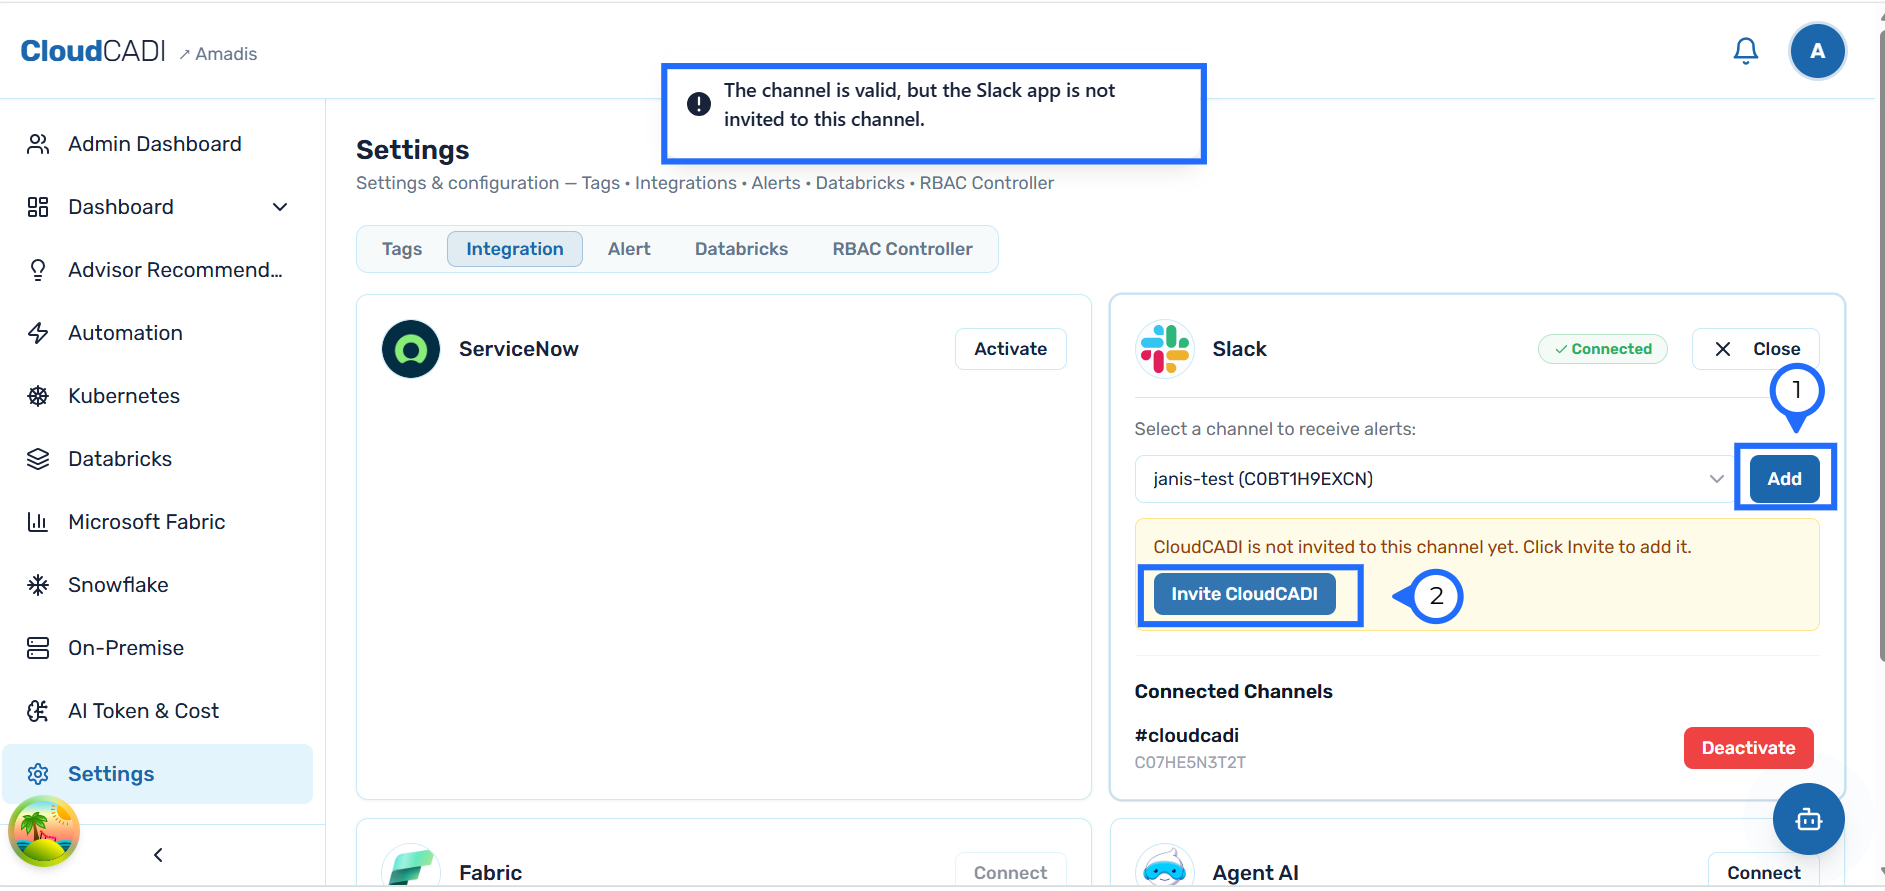
Task: Open the RBAC Controller tab
Action: (x=902, y=249)
